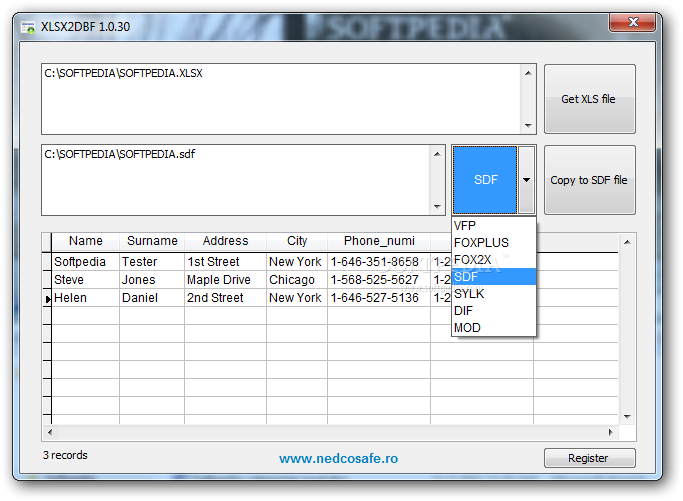The image size is (683, 501).
Task: Click the SDF output path text box
Action: pos(235,179)
